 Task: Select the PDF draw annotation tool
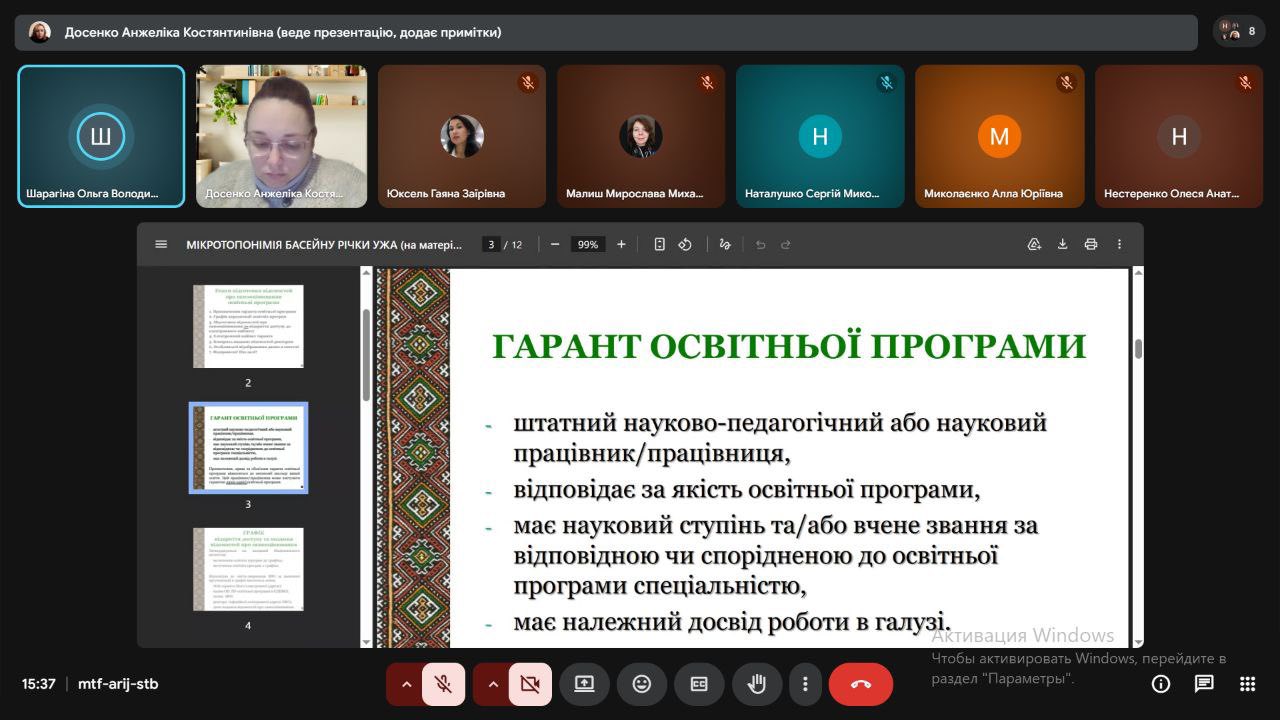(x=725, y=245)
